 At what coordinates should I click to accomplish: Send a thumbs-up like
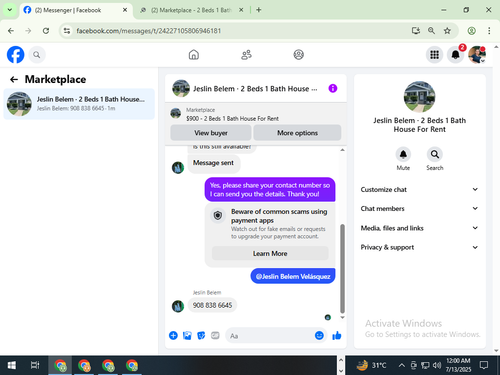pos(337,335)
